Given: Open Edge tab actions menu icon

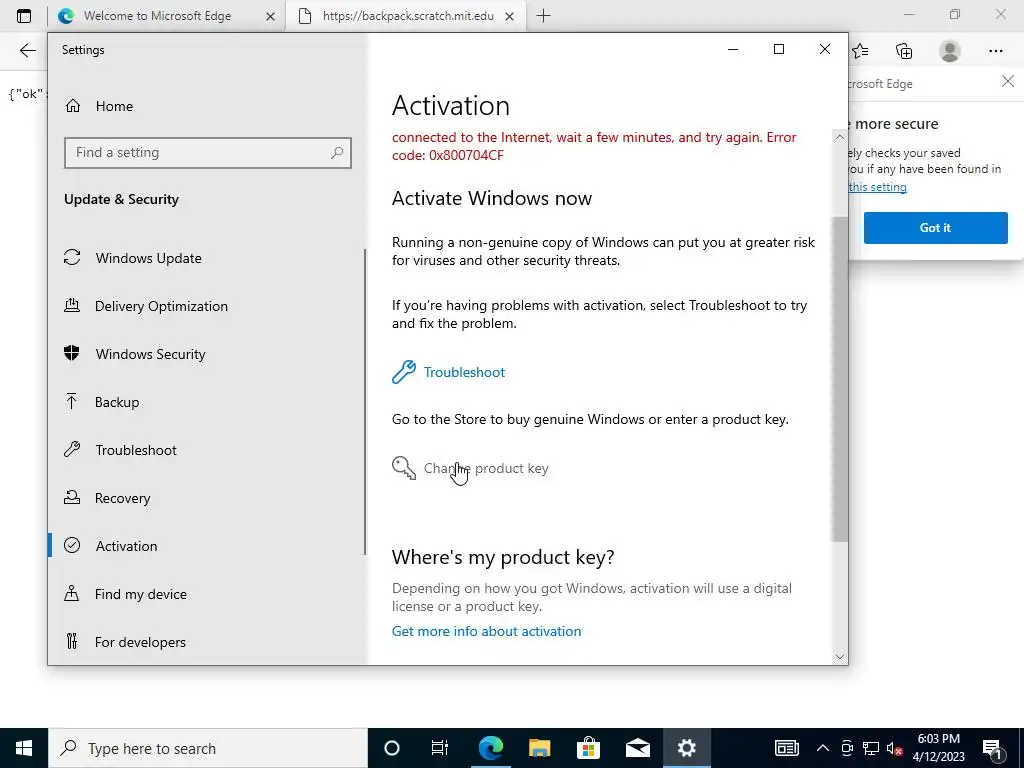Looking at the screenshot, I should pos(24,16).
